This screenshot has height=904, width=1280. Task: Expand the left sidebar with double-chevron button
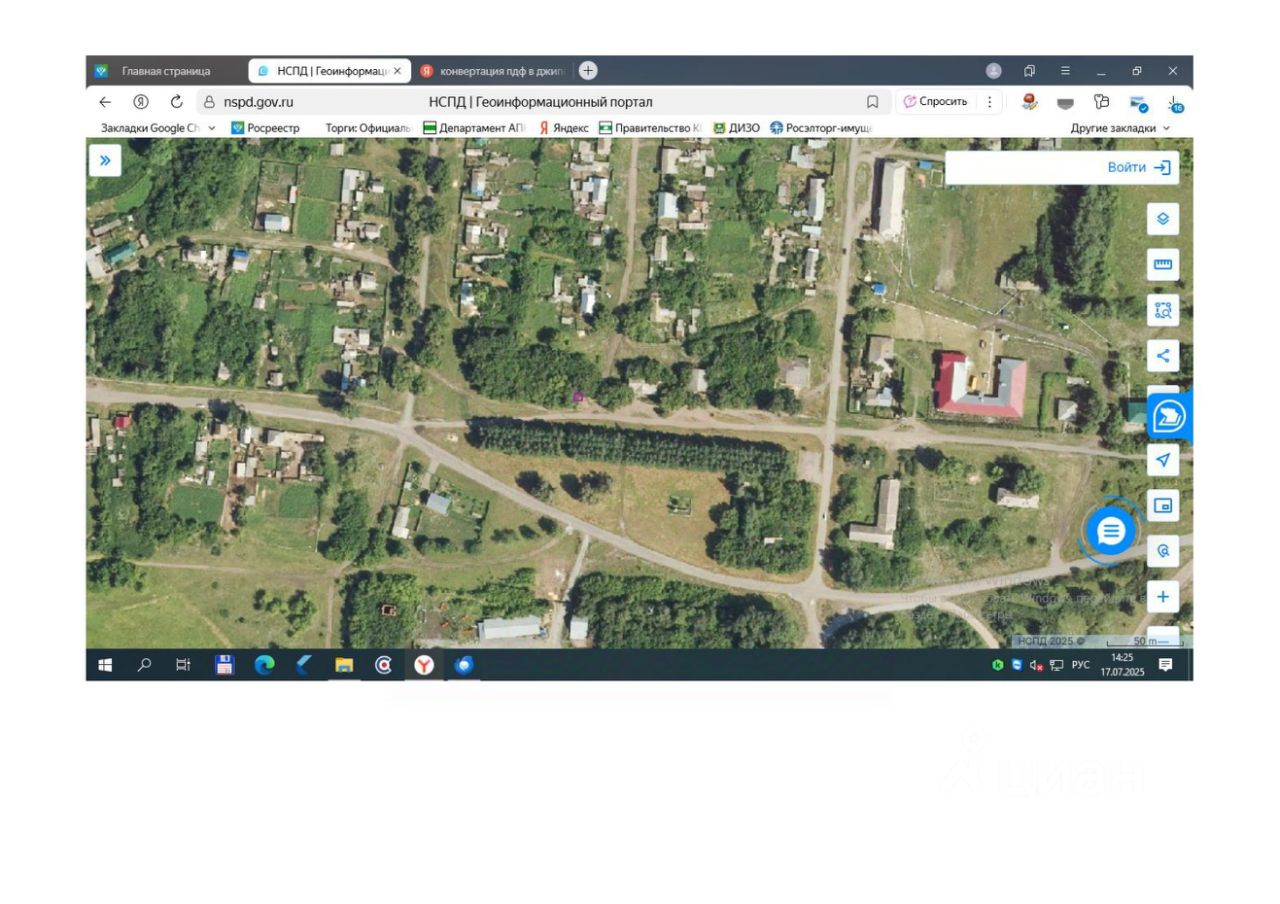pyautogui.click(x=105, y=161)
